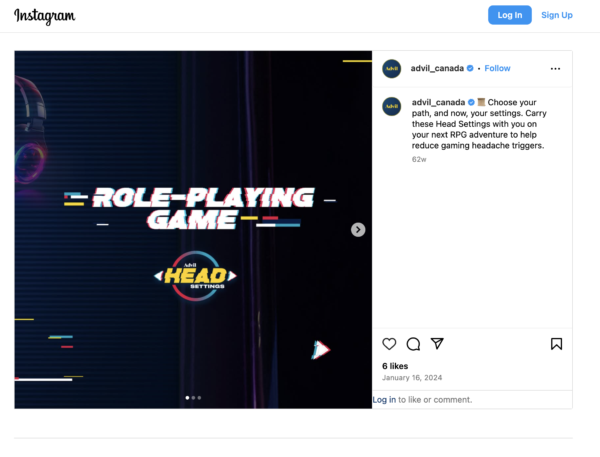Open the three-dot more options menu

pyautogui.click(x=555, y=69)
